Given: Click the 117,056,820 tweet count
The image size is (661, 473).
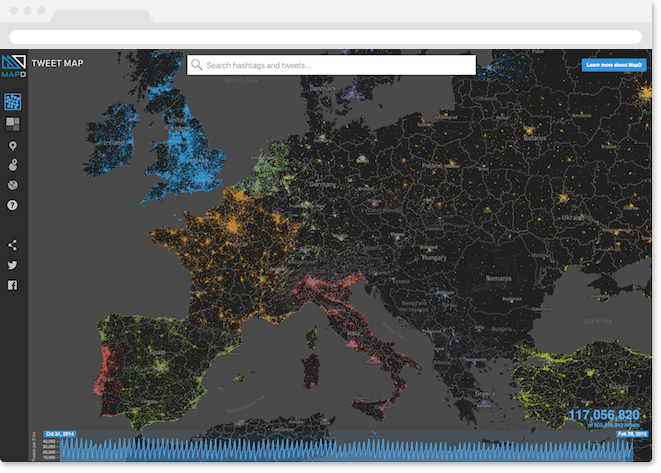Looking at the screenshot, I should click(604, 415).
